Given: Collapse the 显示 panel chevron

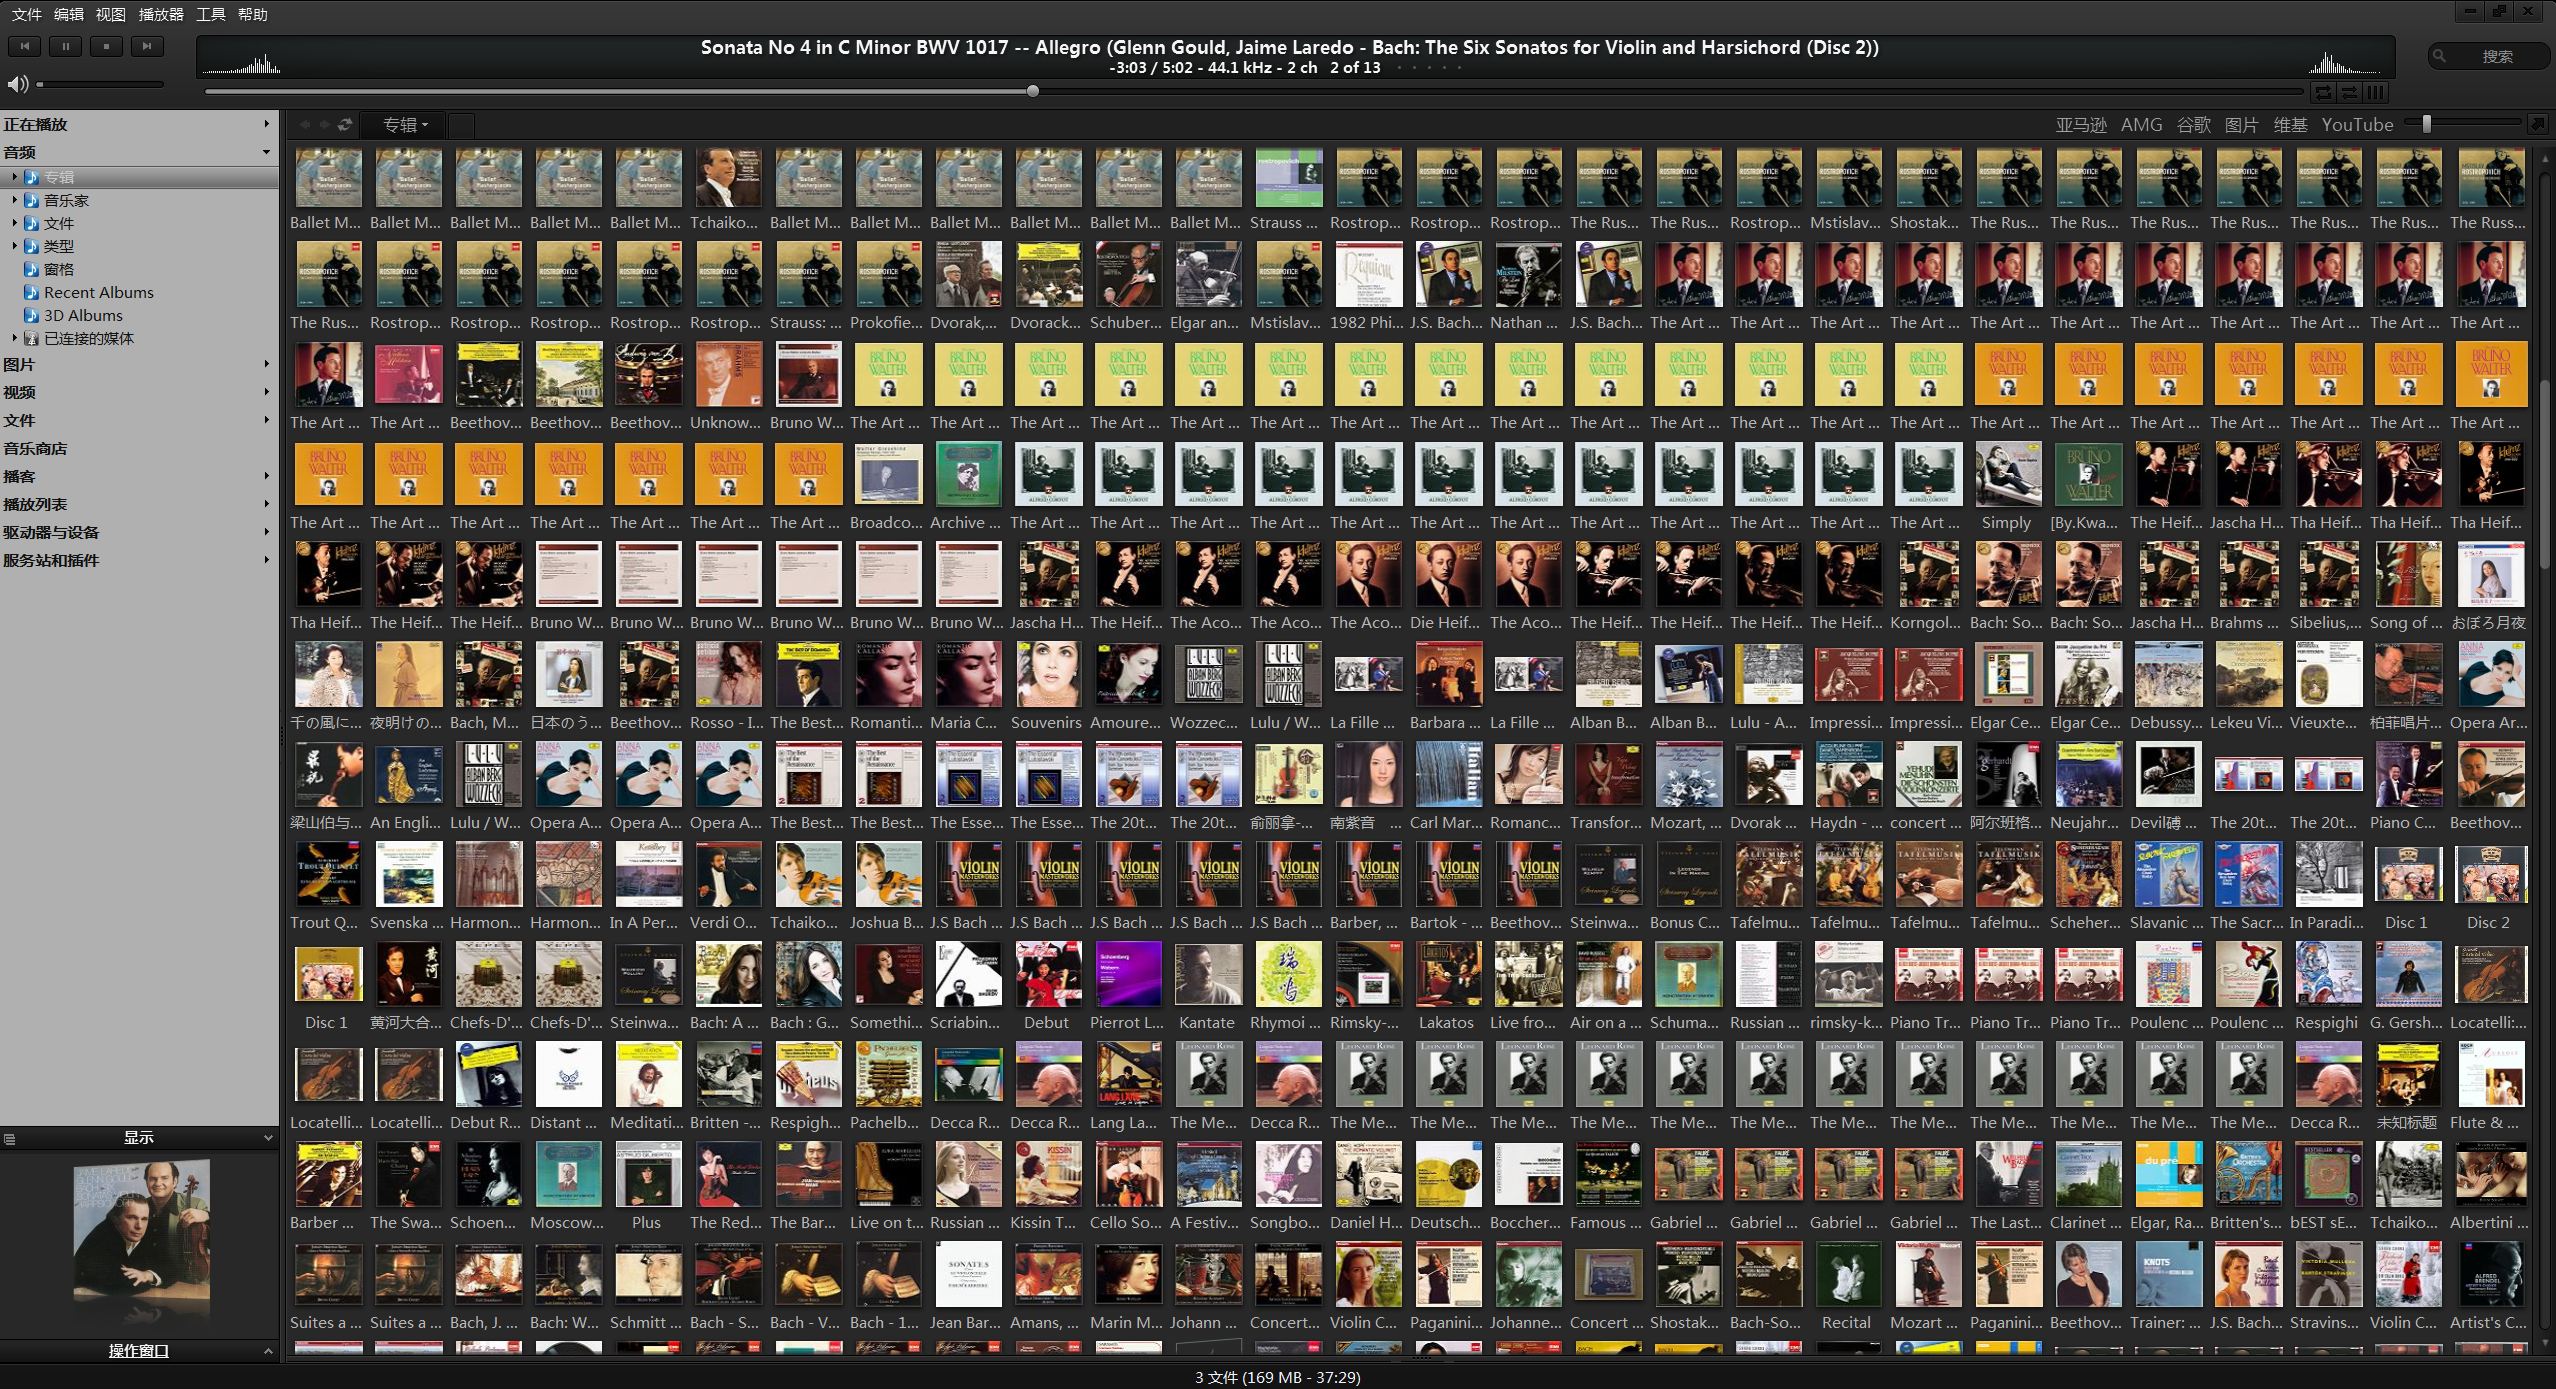Looking at the screenshot, I should 268,1138.
